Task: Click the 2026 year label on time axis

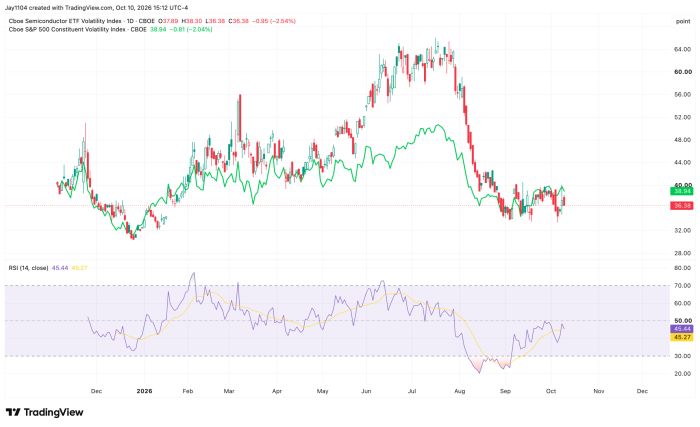Action: click(144, 391)
